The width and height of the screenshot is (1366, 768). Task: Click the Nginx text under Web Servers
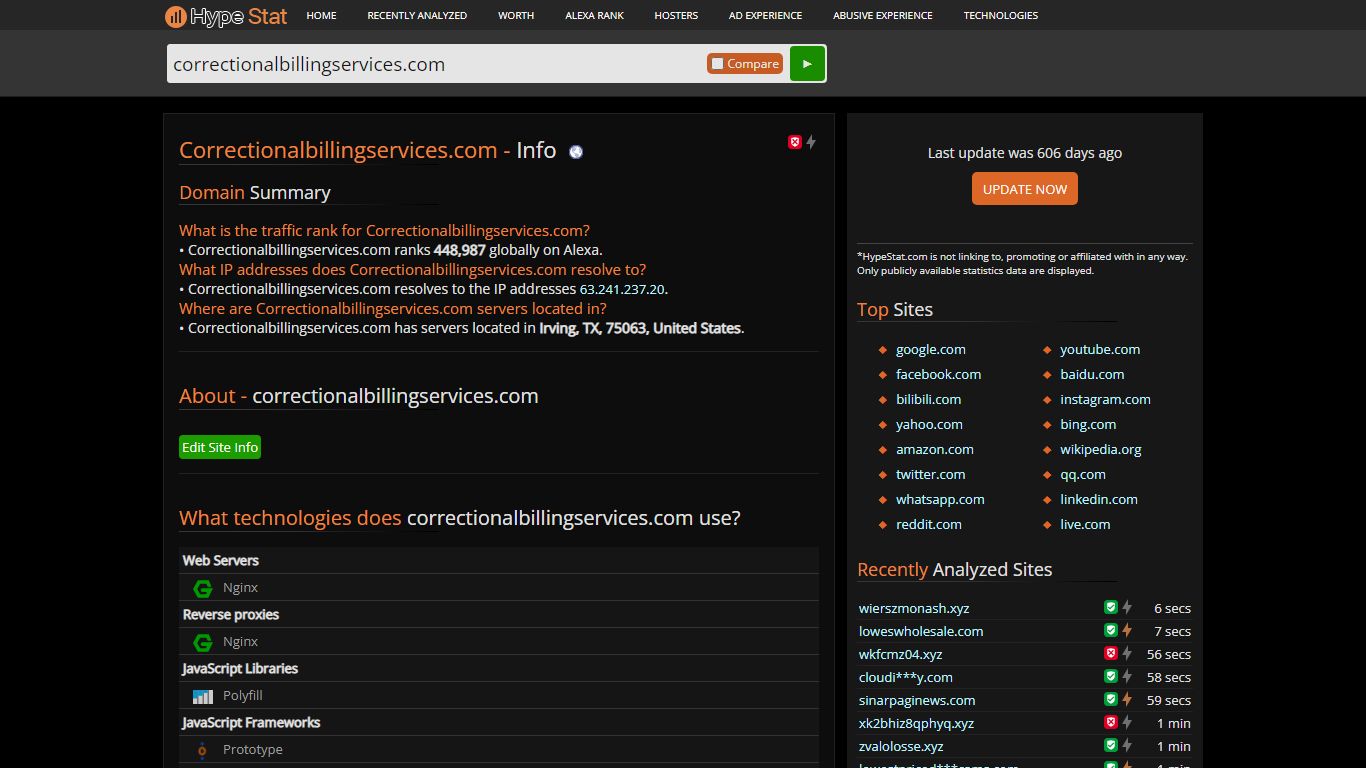[x=240, y=588]
